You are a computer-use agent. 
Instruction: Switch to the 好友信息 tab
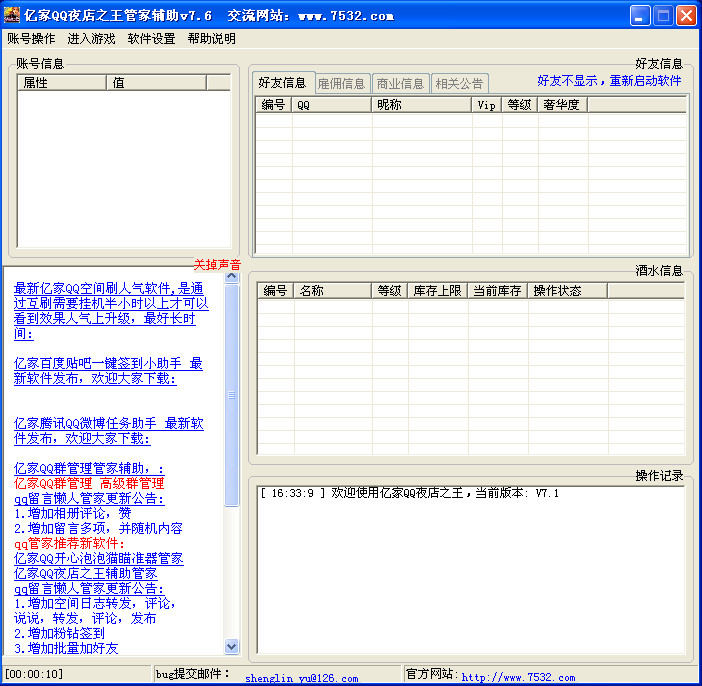pos(283,83)
